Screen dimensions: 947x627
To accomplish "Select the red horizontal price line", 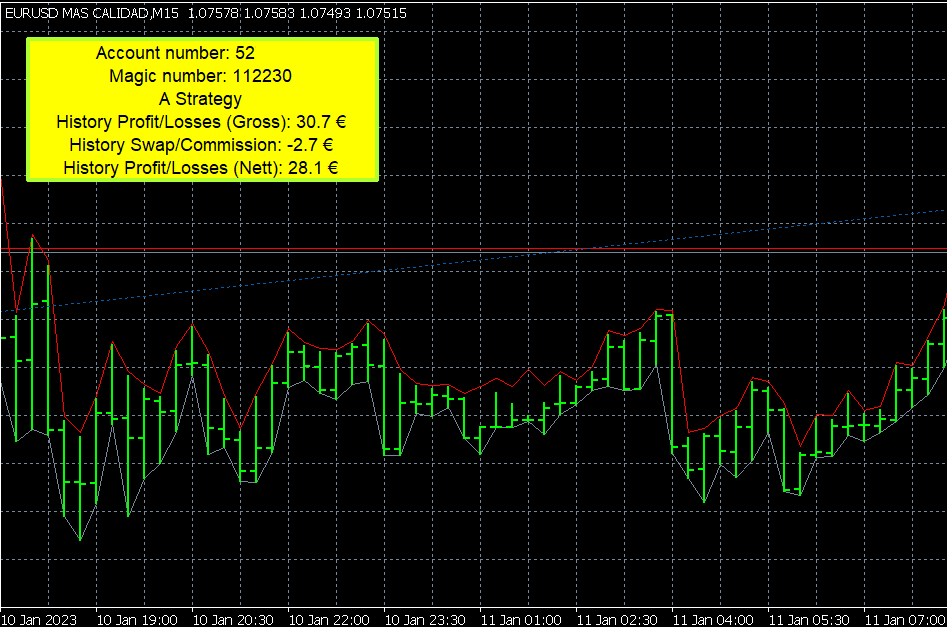I will (474, 249).
